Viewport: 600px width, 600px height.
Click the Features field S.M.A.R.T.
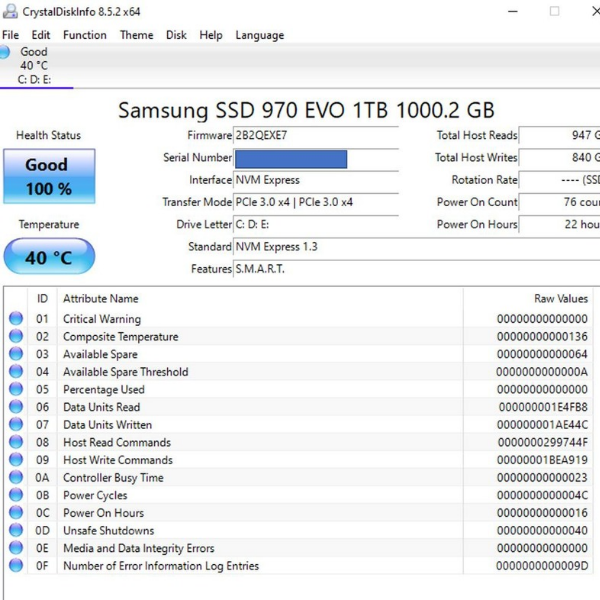coord(417,269)
